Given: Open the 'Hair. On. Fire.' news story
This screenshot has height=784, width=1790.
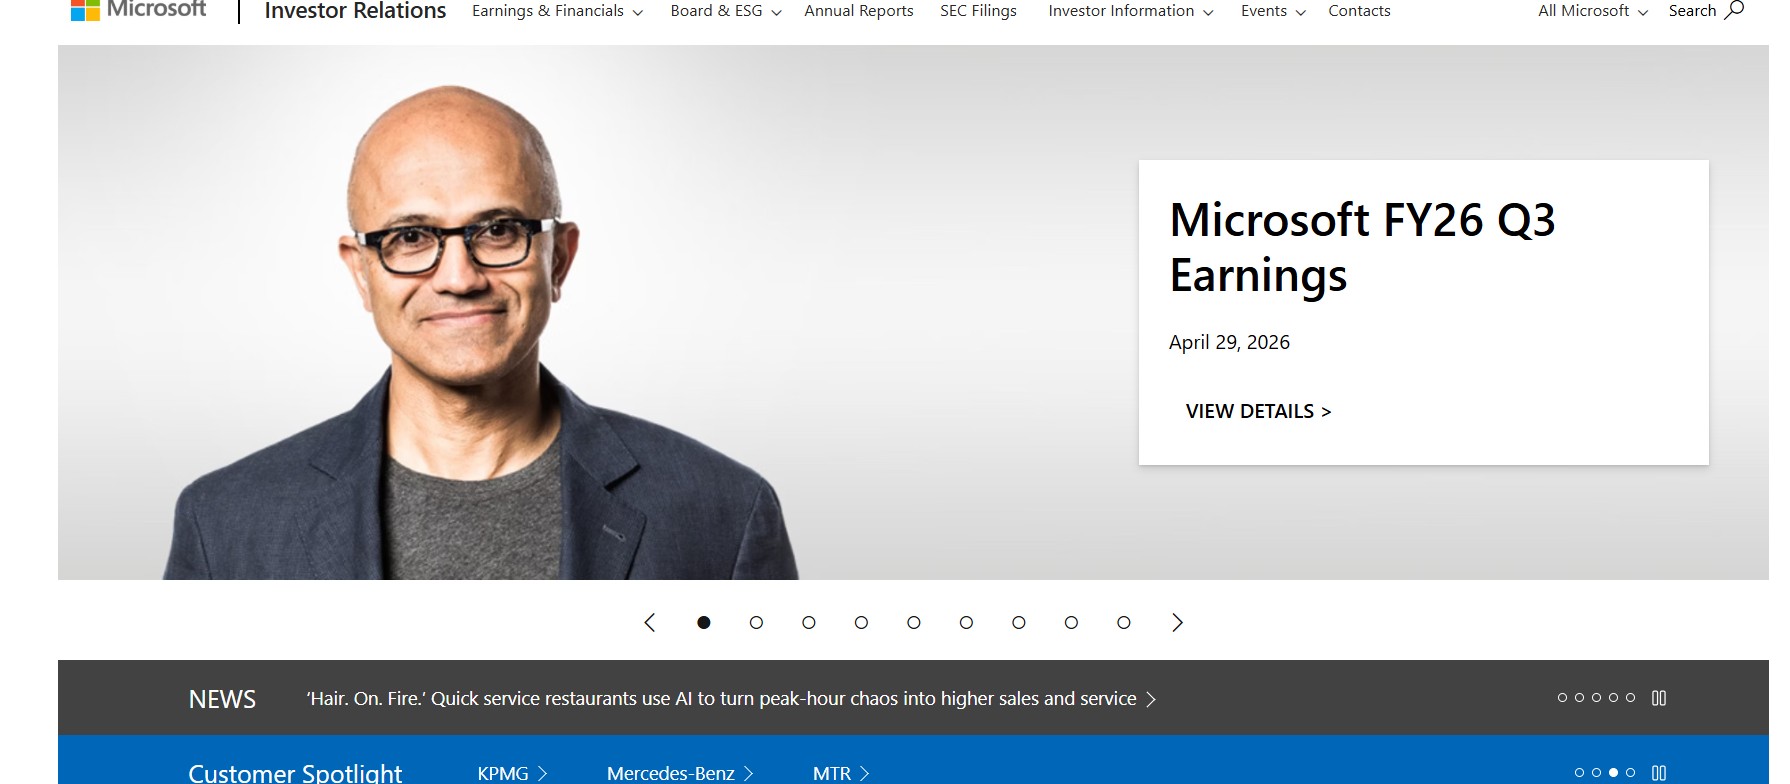Looking at the screenshot, I should 721,698.
